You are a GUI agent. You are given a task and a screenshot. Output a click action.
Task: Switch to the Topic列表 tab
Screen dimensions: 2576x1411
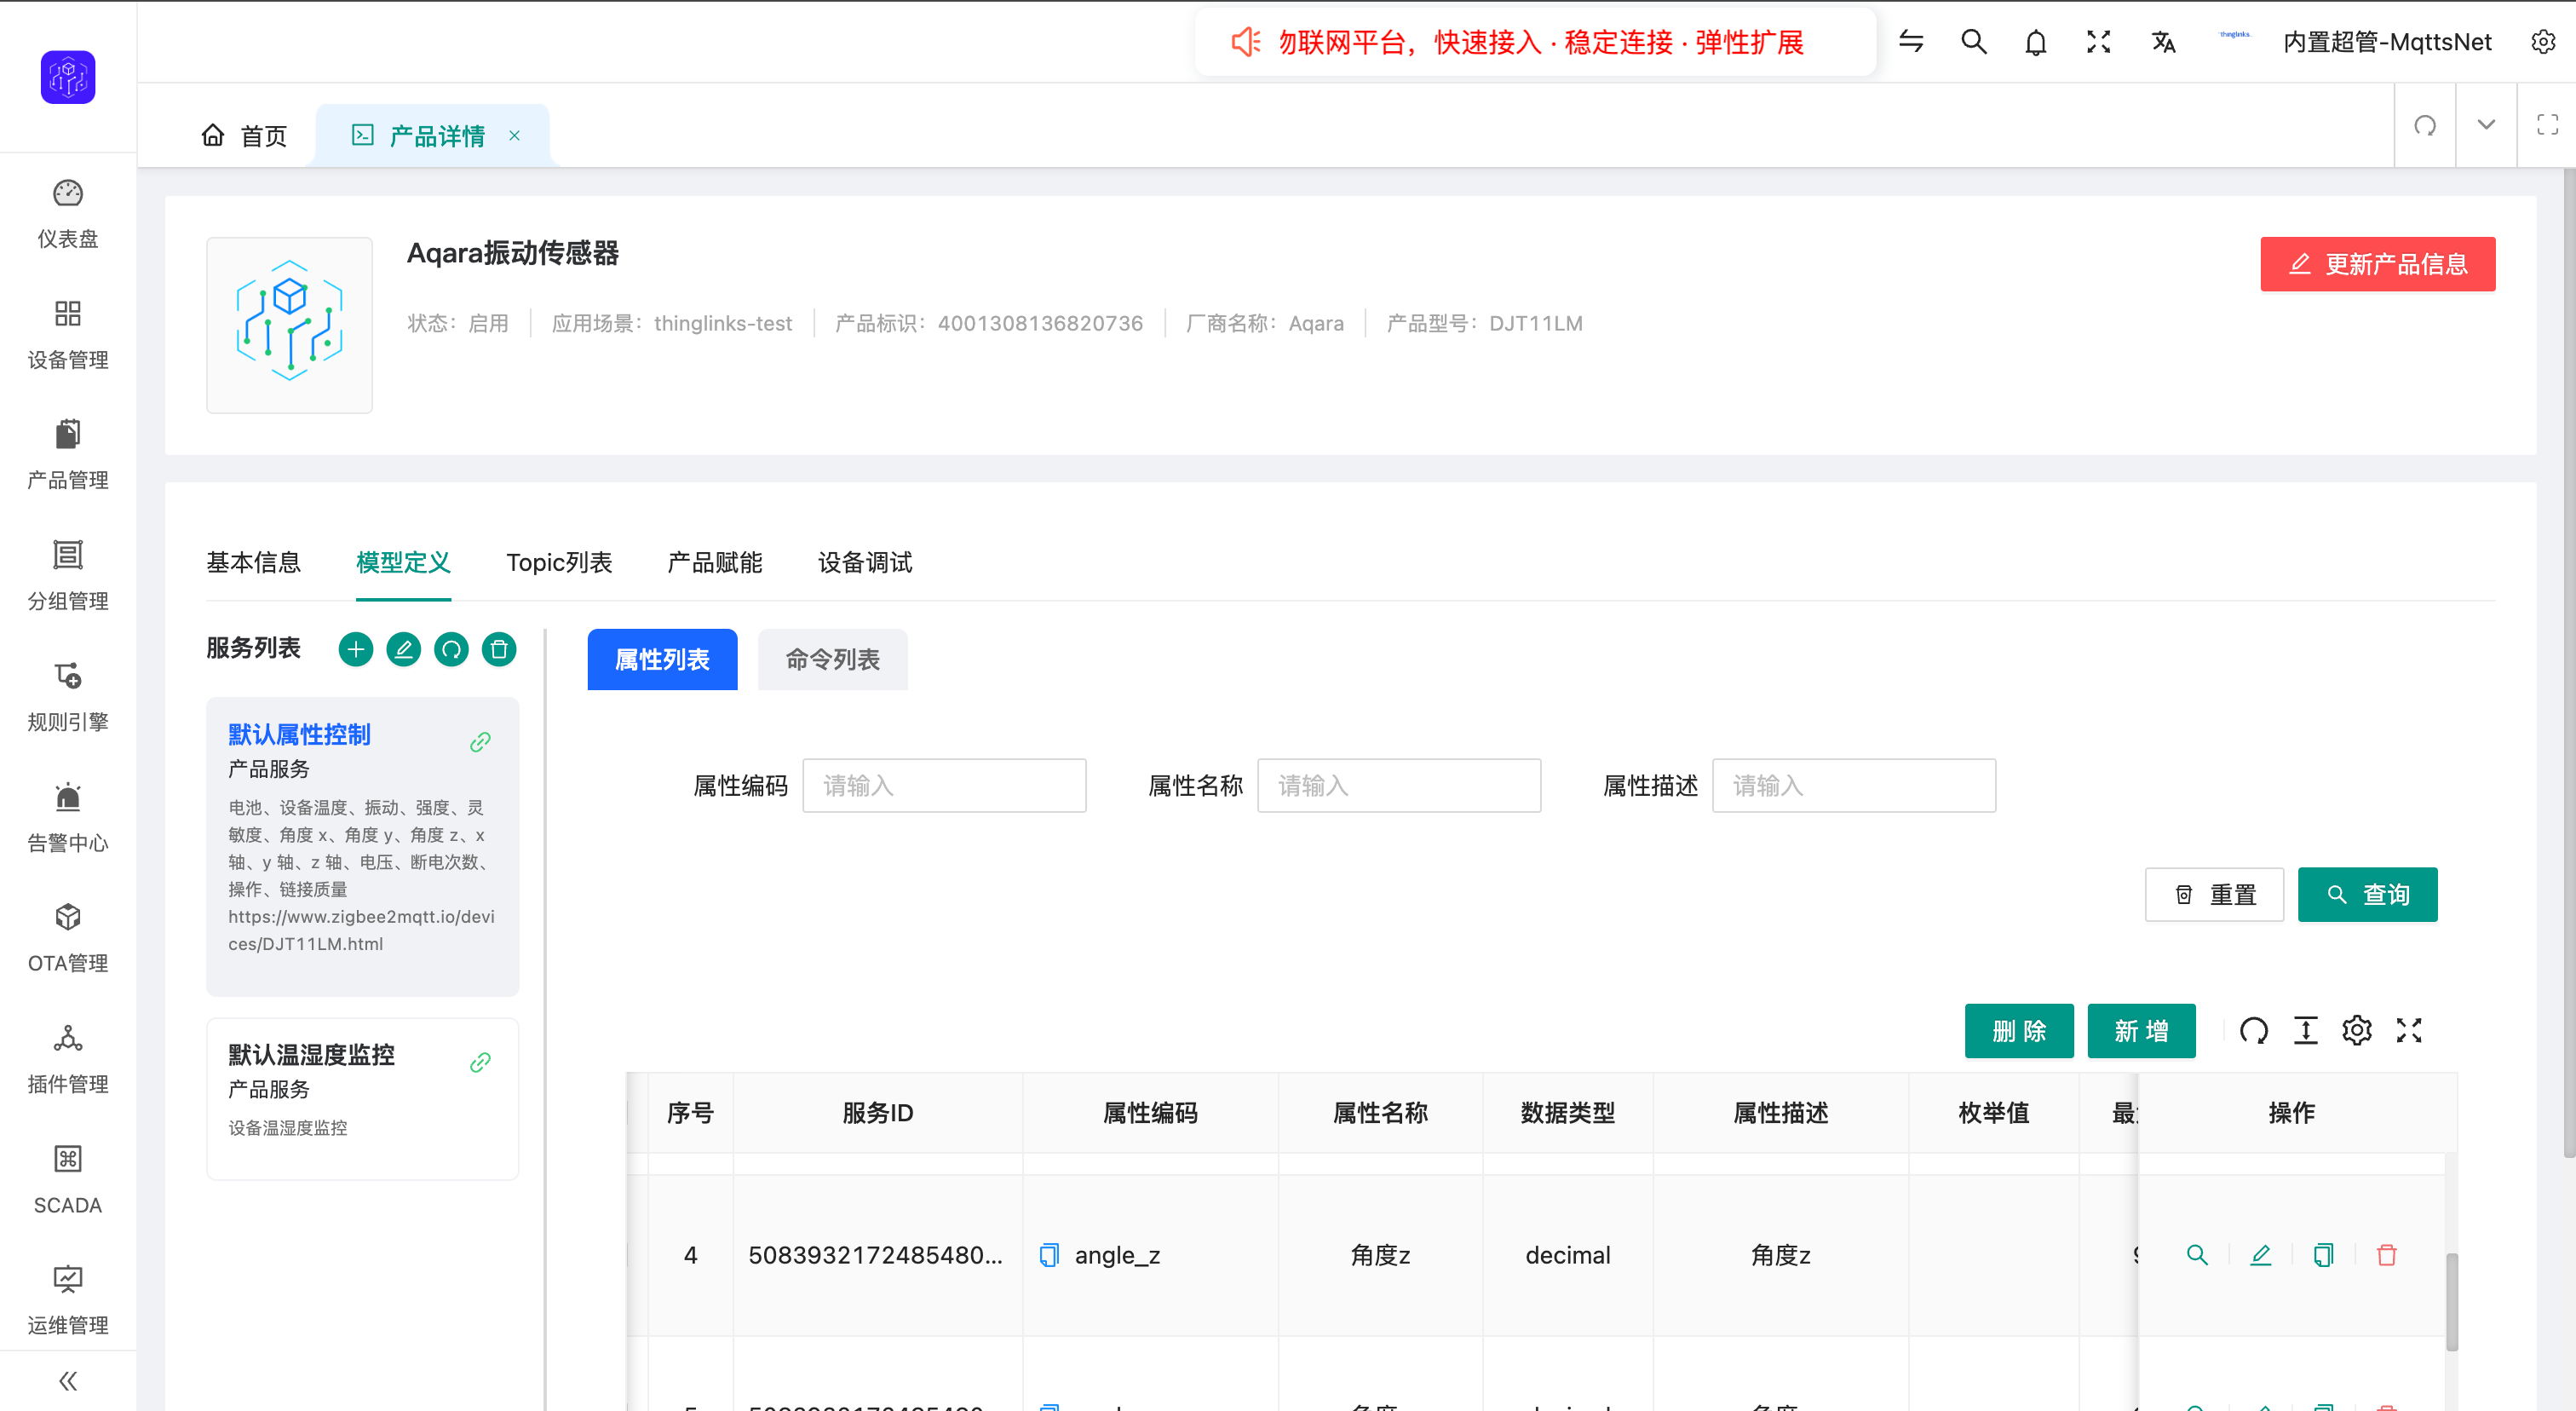tap(559, 563)
